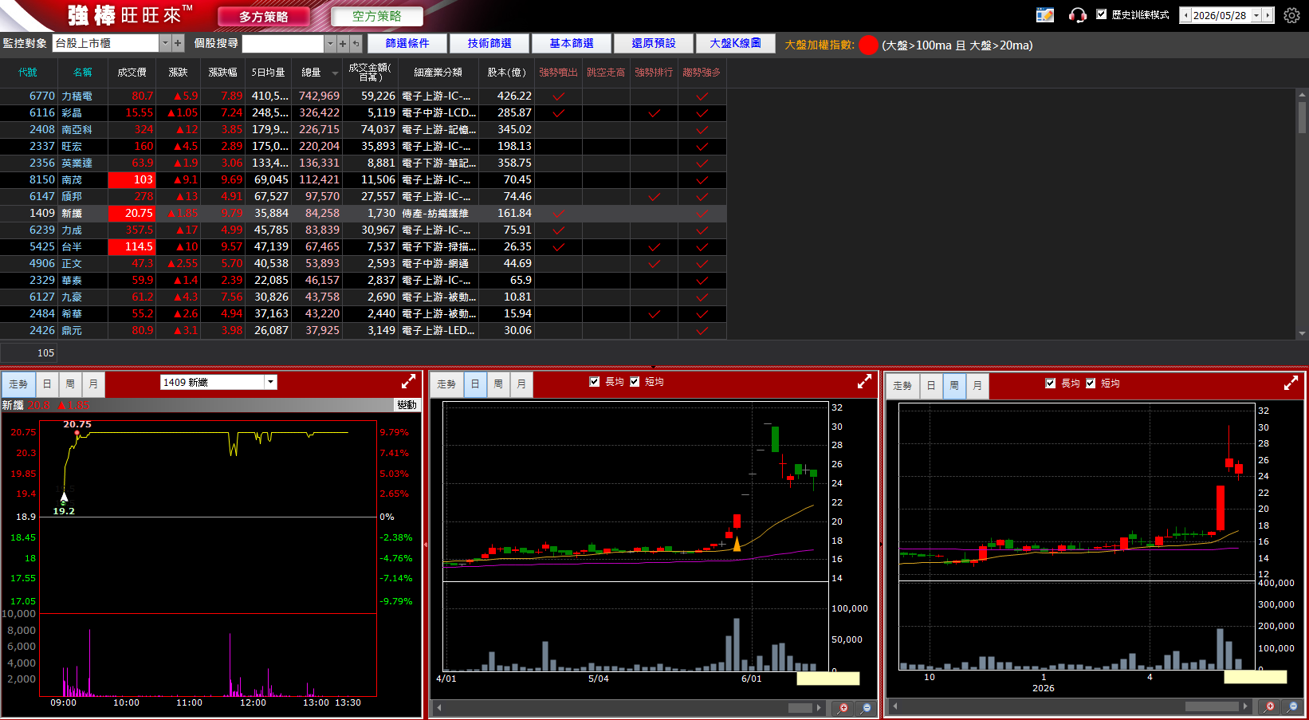The height and width of the screenshot is (720, 1309).
Task: Select row 6239 力成
Action: point(363,230)
